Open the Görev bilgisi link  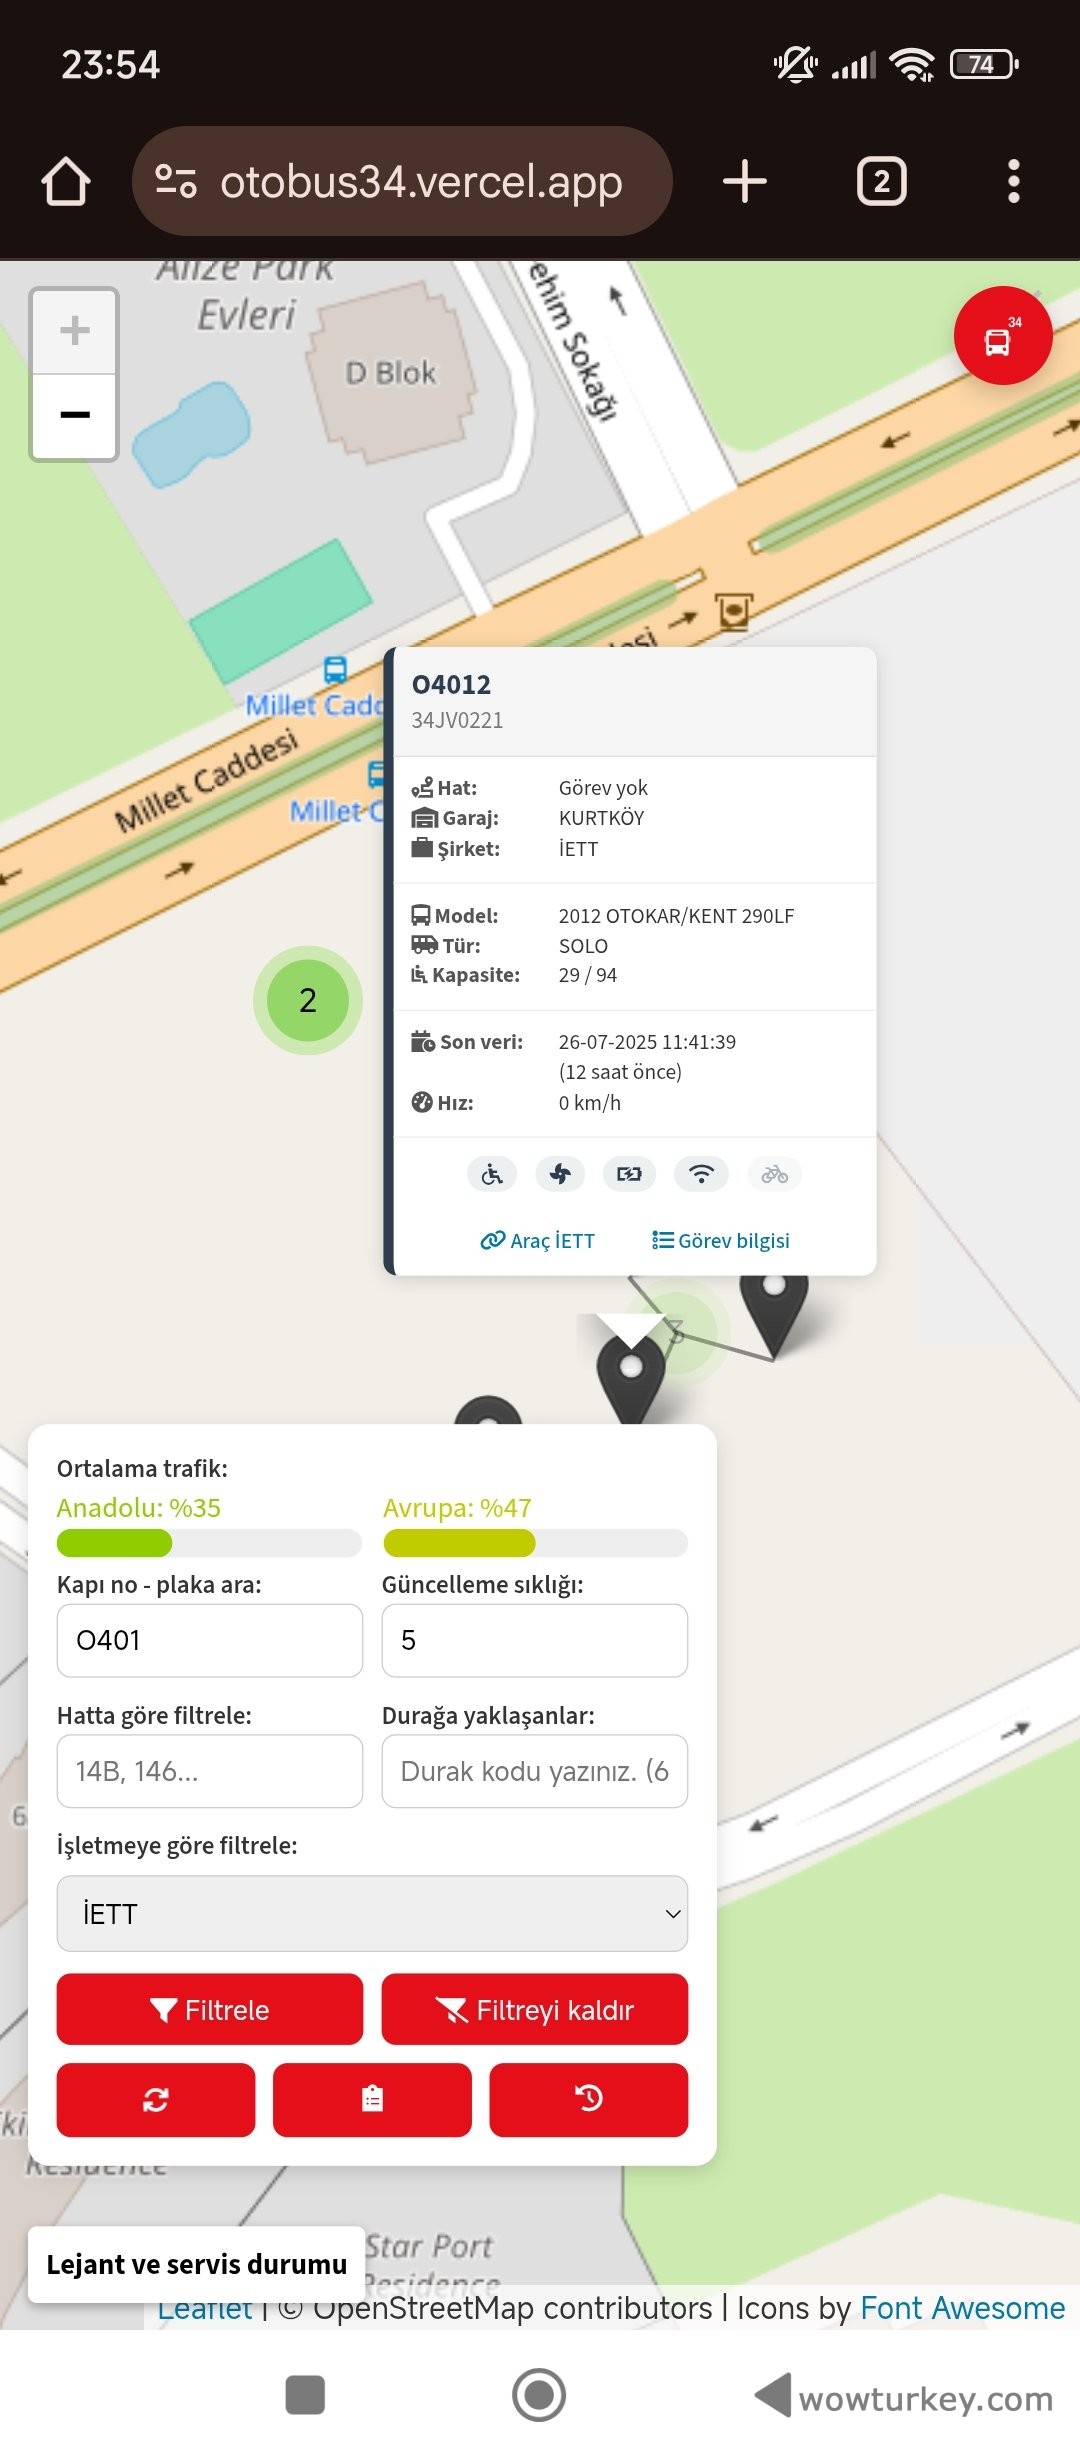(721, 1241)
